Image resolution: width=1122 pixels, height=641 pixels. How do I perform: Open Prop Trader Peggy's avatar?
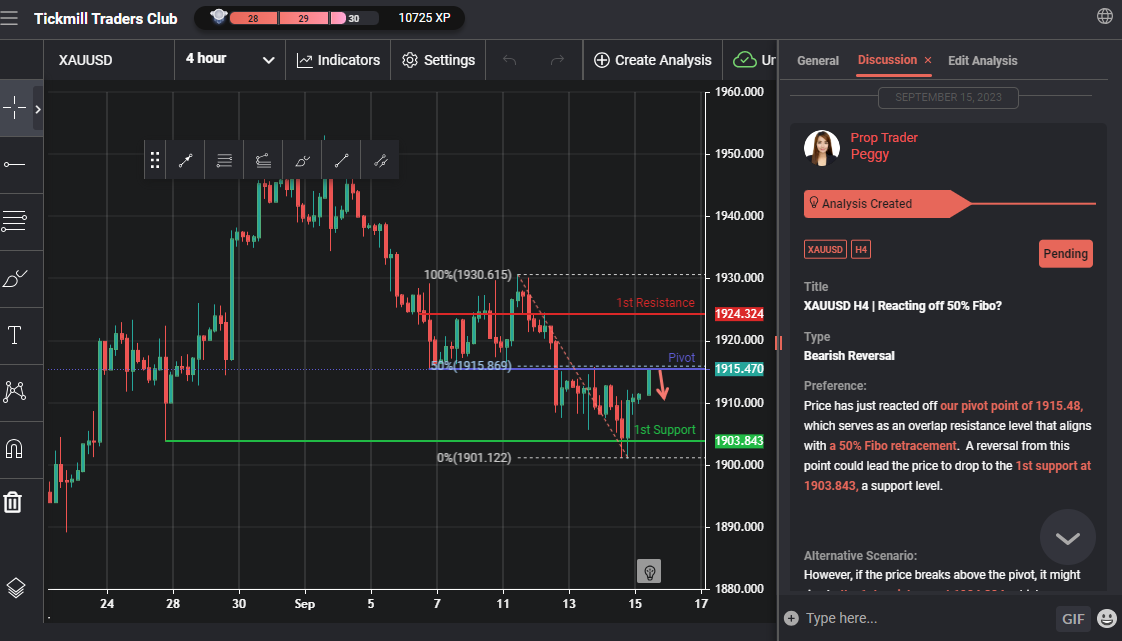tap(821, 147)
